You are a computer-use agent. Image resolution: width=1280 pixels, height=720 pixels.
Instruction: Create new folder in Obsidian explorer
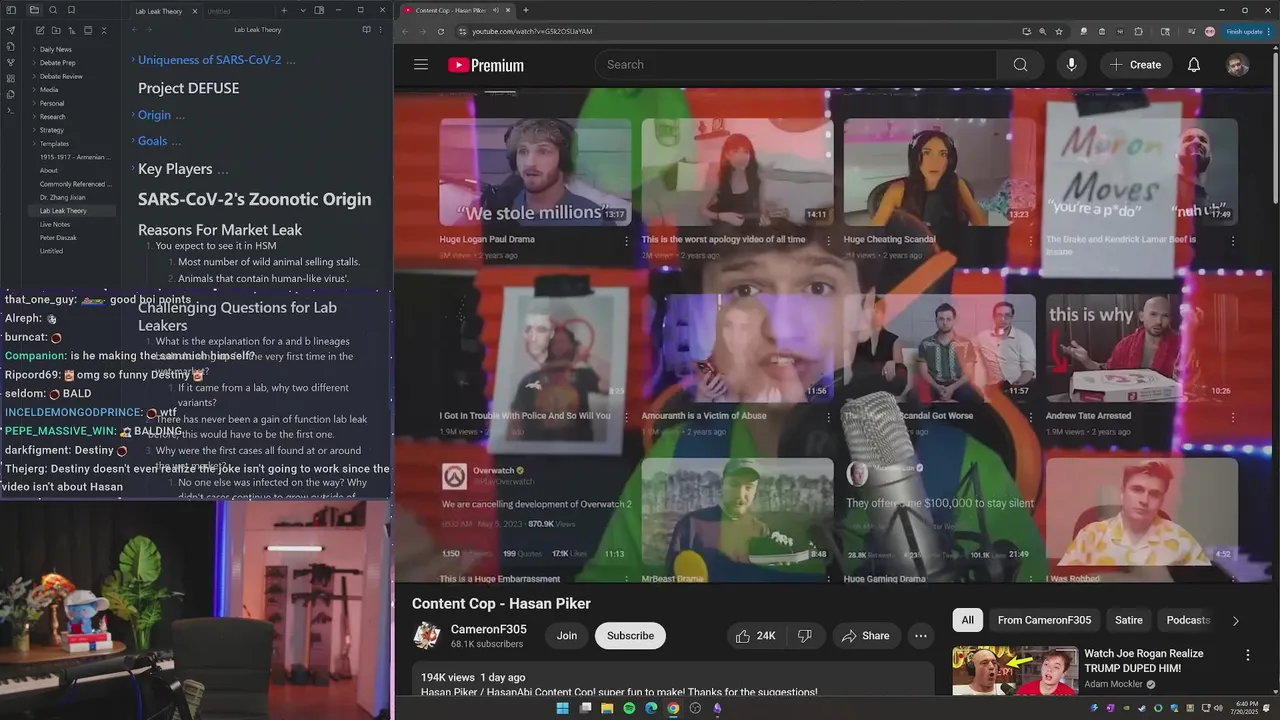(x=56, y=31)
